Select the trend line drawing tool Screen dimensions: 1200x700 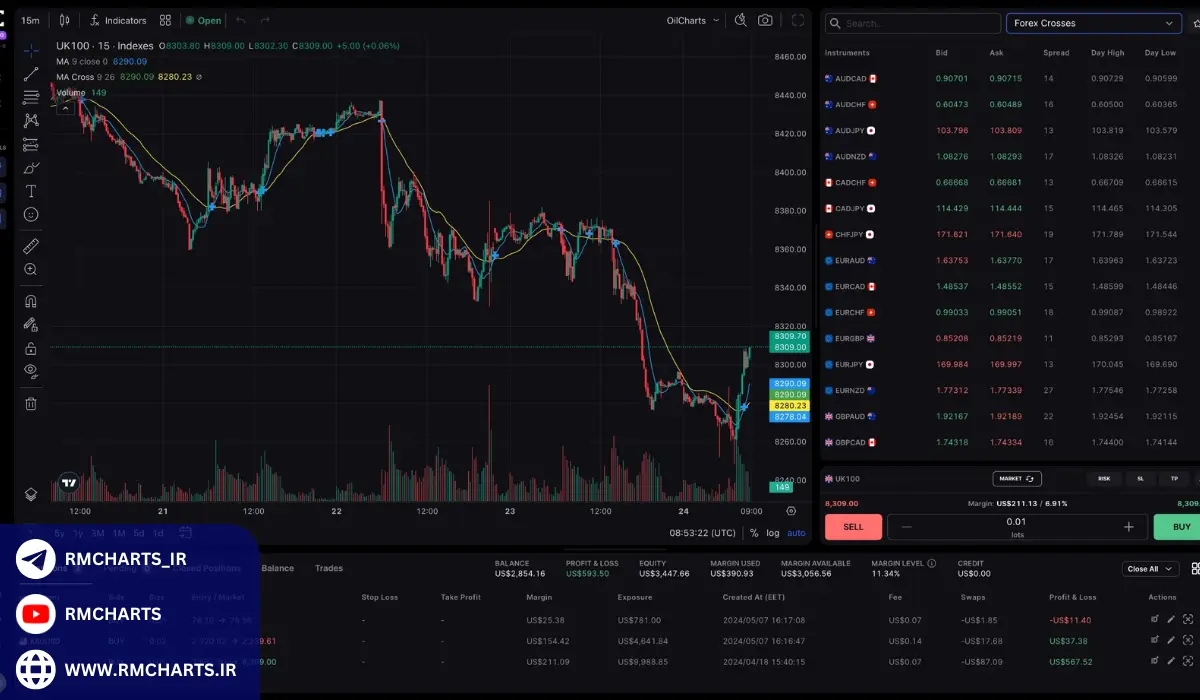(x=31, y=73)
